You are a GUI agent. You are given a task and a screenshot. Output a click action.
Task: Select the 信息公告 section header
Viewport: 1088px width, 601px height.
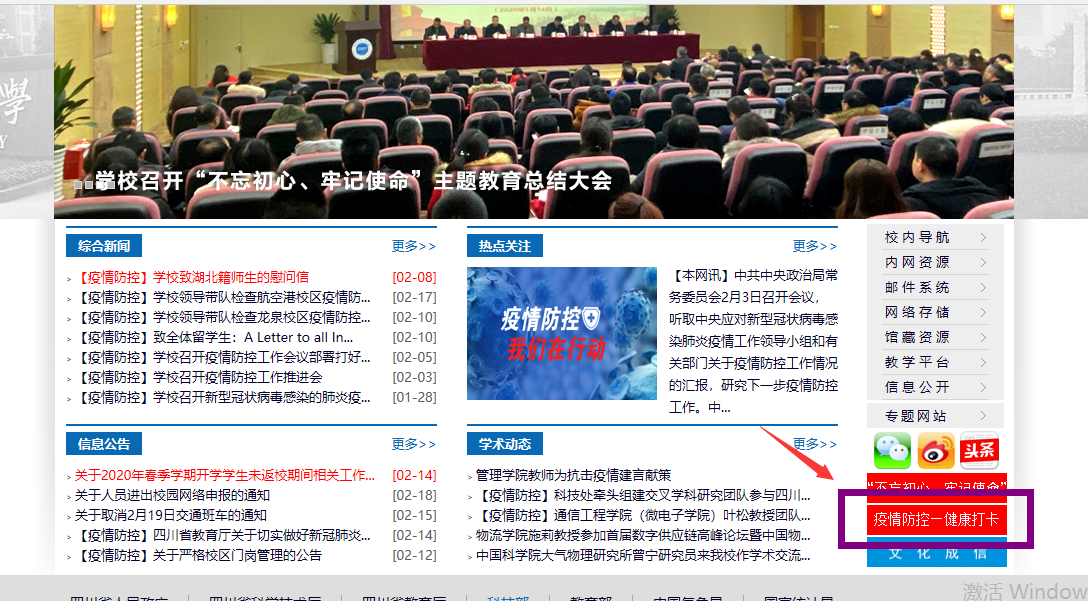pos(104,443)
